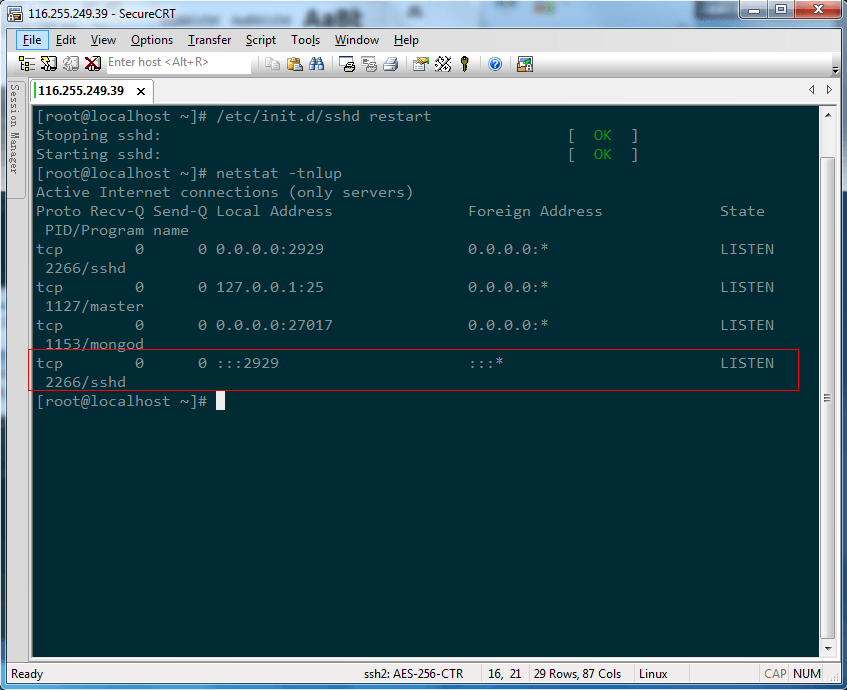Viewport: 847px width, 690px height.
Task: Launch the public key assistant key icon
Action: tap(465, 63)
